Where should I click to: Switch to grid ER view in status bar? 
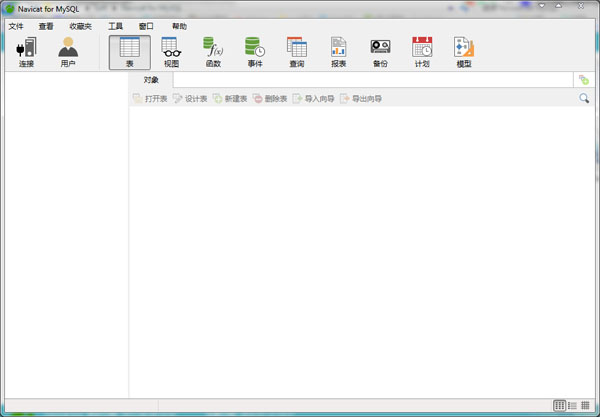pos(585,405)
